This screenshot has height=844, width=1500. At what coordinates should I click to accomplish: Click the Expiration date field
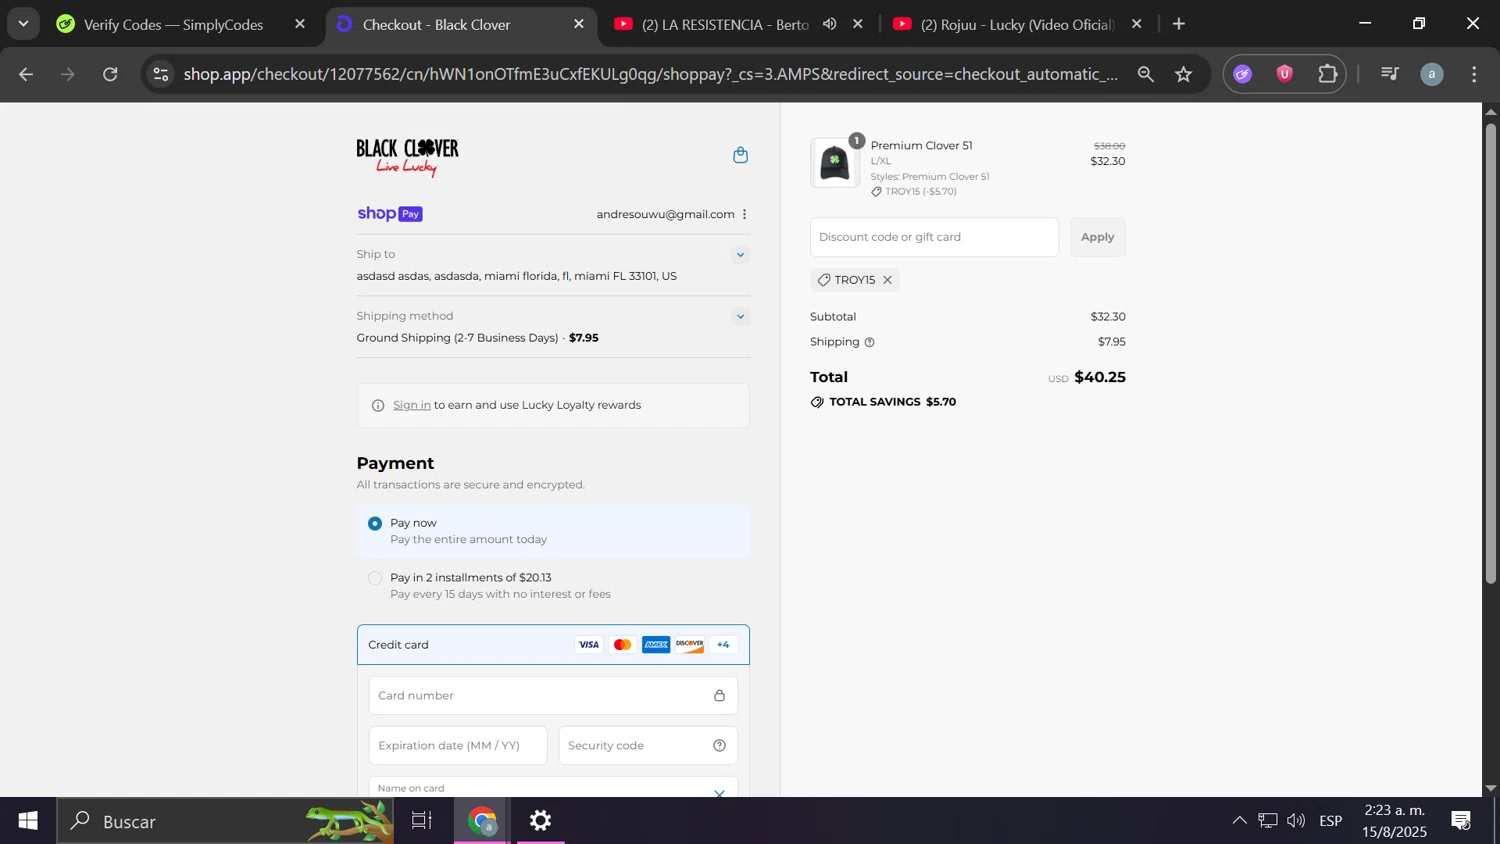tap(458, 746)
